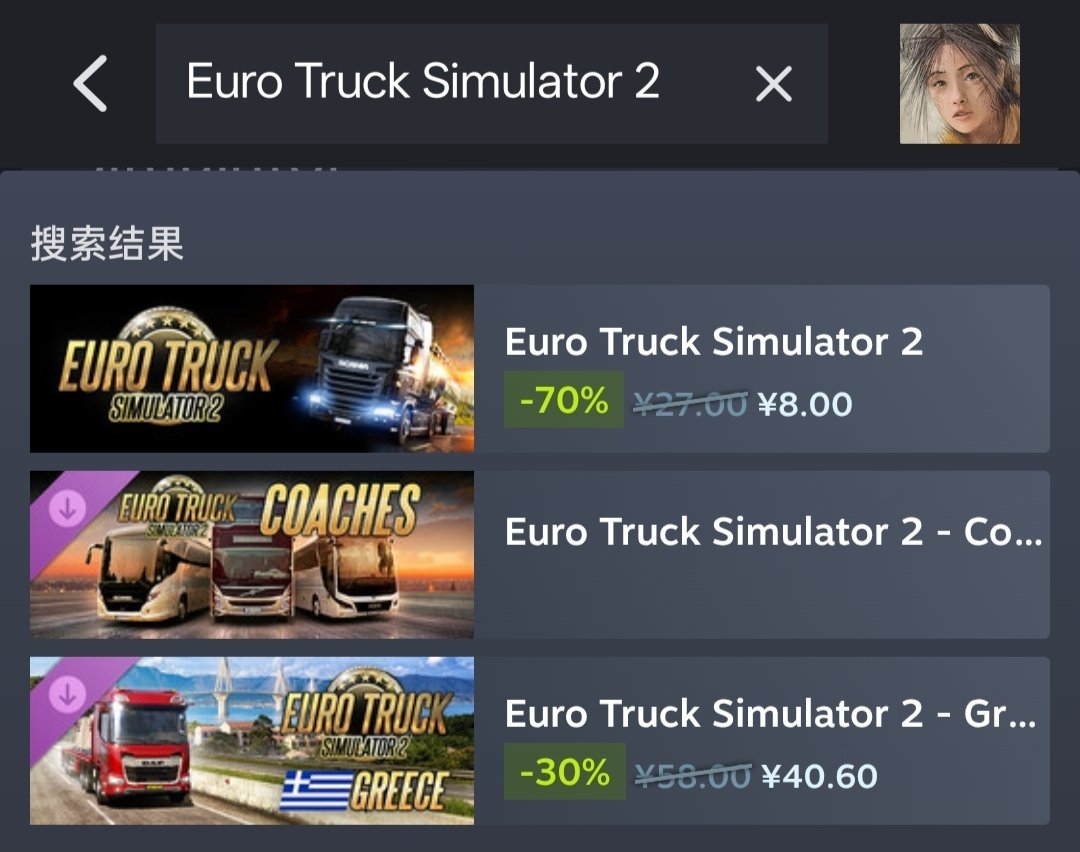Click the ¥8.00 sale price

805,404
